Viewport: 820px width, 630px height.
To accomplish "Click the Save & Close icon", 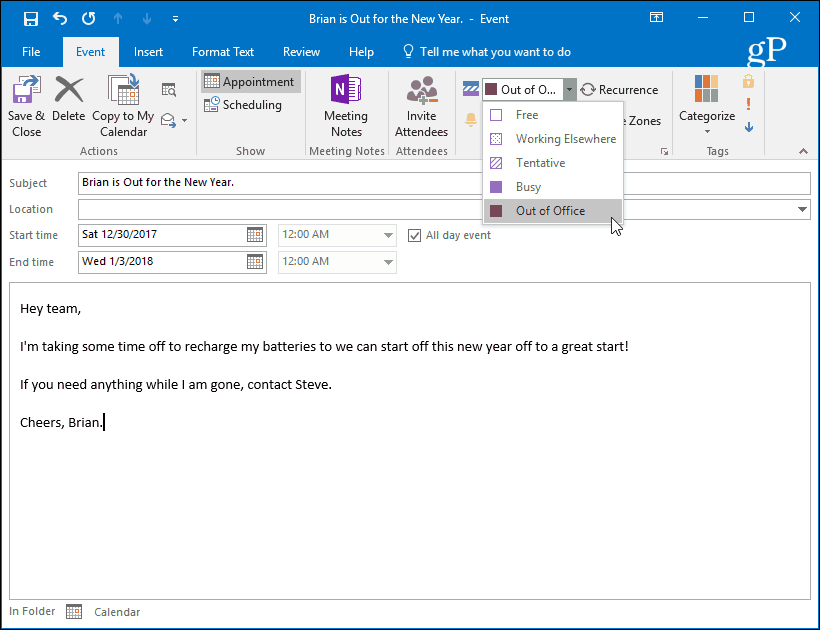I will click(26, 92).
